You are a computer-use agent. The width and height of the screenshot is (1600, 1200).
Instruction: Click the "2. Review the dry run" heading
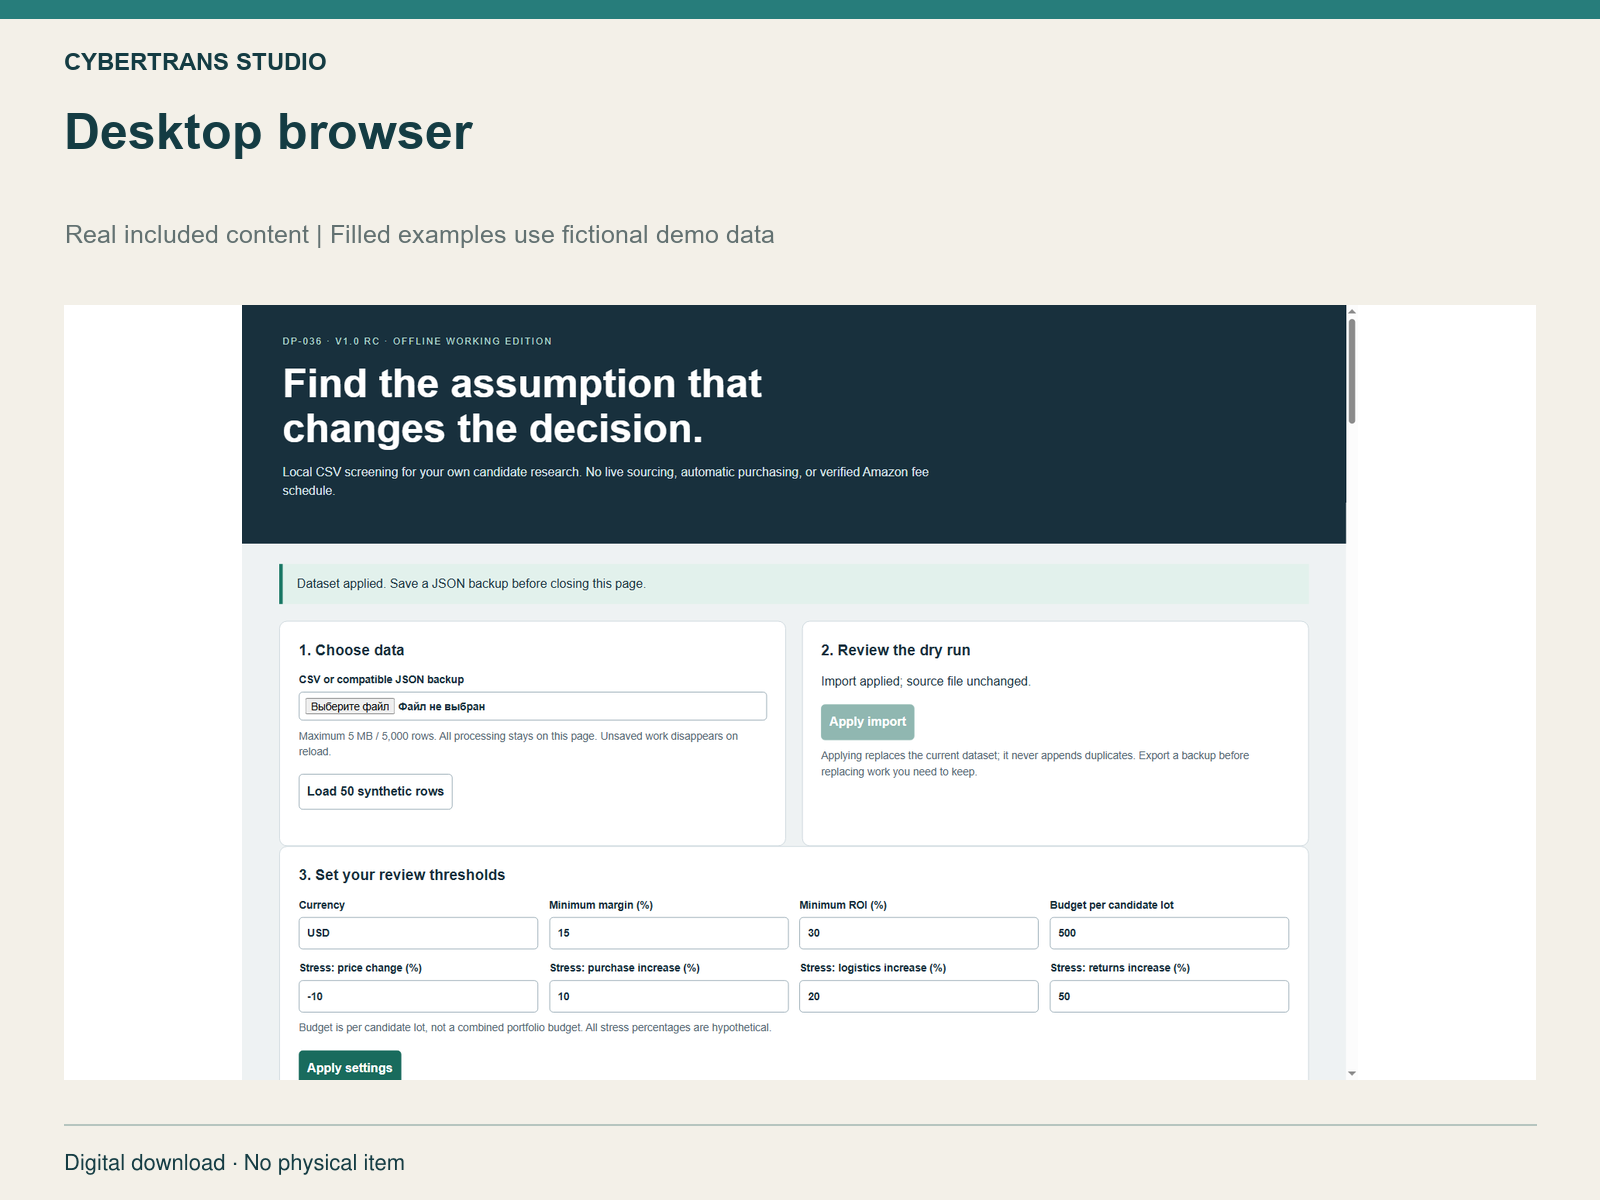pyautogui.click(x=895, y=650)
